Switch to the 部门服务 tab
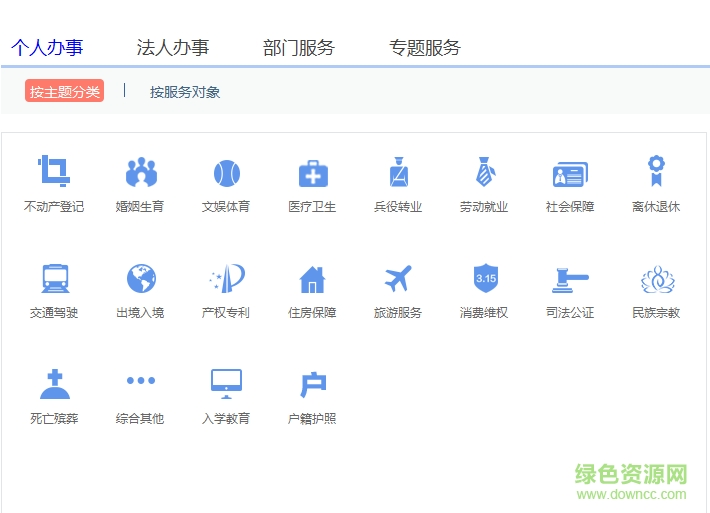The height and width of the screenshot is (513, 710). 299,47
